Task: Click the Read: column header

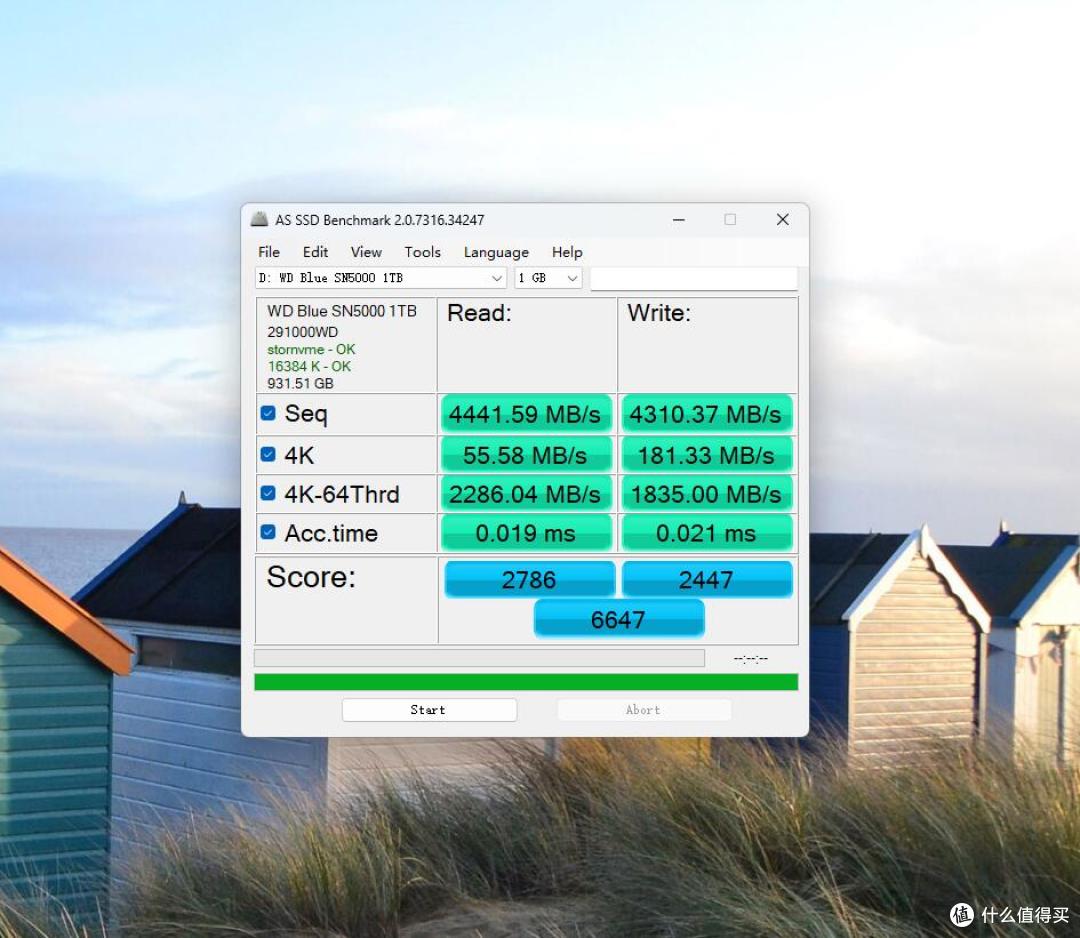Action: point(479,313)
